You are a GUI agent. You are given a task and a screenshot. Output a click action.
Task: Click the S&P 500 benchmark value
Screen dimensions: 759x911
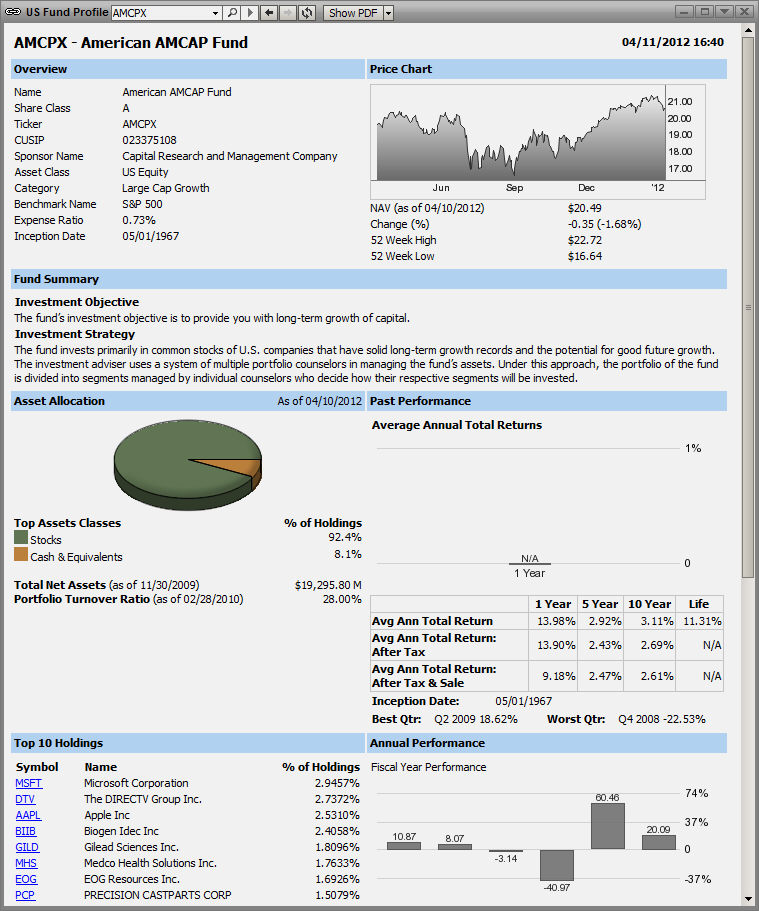(142, 204)
